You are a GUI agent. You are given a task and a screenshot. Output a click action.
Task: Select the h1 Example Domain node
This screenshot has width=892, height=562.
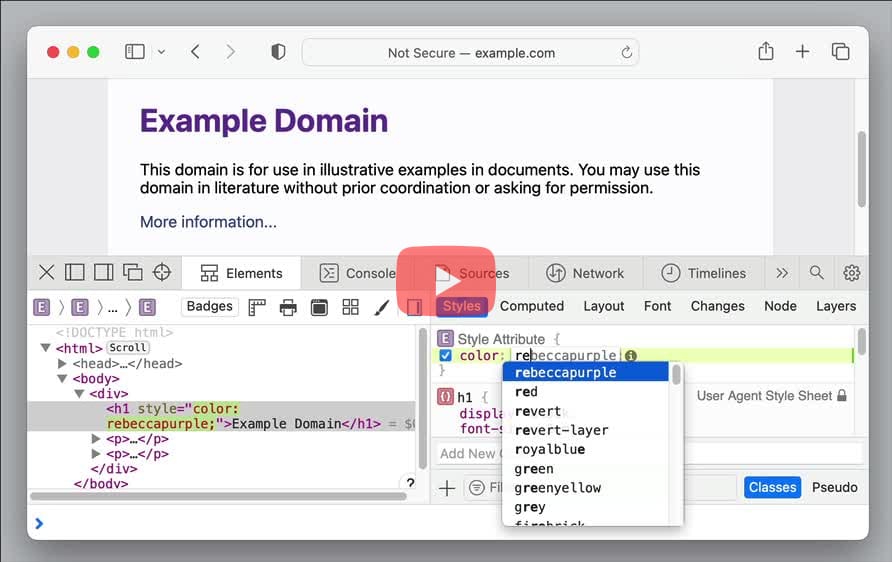(222, 416)
